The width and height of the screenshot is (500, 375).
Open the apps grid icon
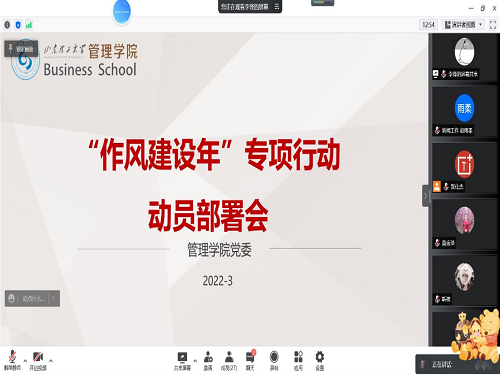298,360
